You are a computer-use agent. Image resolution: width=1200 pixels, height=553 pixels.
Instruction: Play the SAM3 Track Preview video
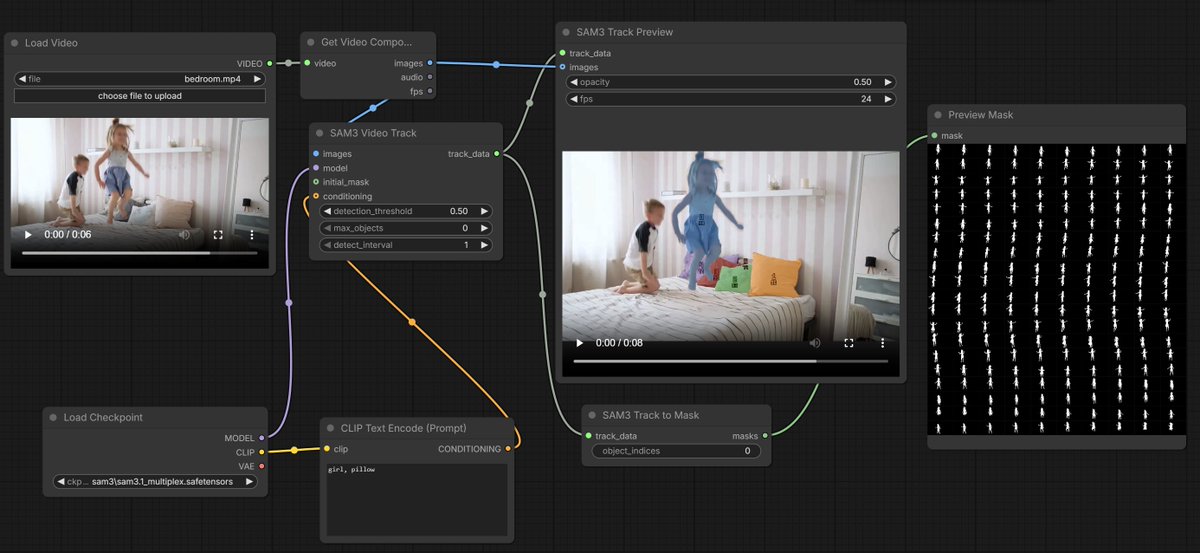[x=579, y=343]
